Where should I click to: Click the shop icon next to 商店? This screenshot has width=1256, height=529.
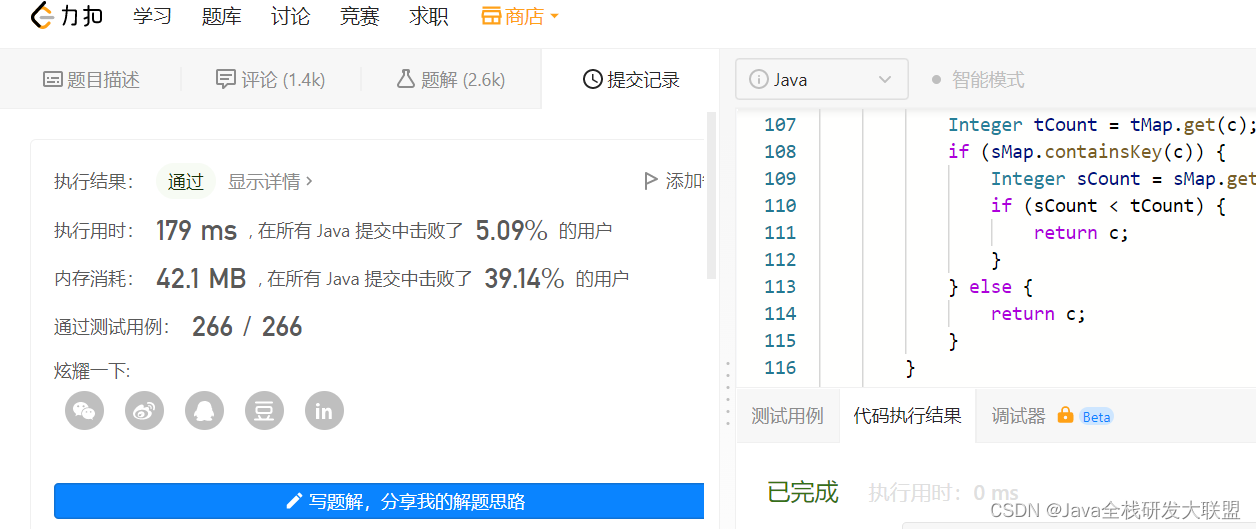tap(490, 17)
